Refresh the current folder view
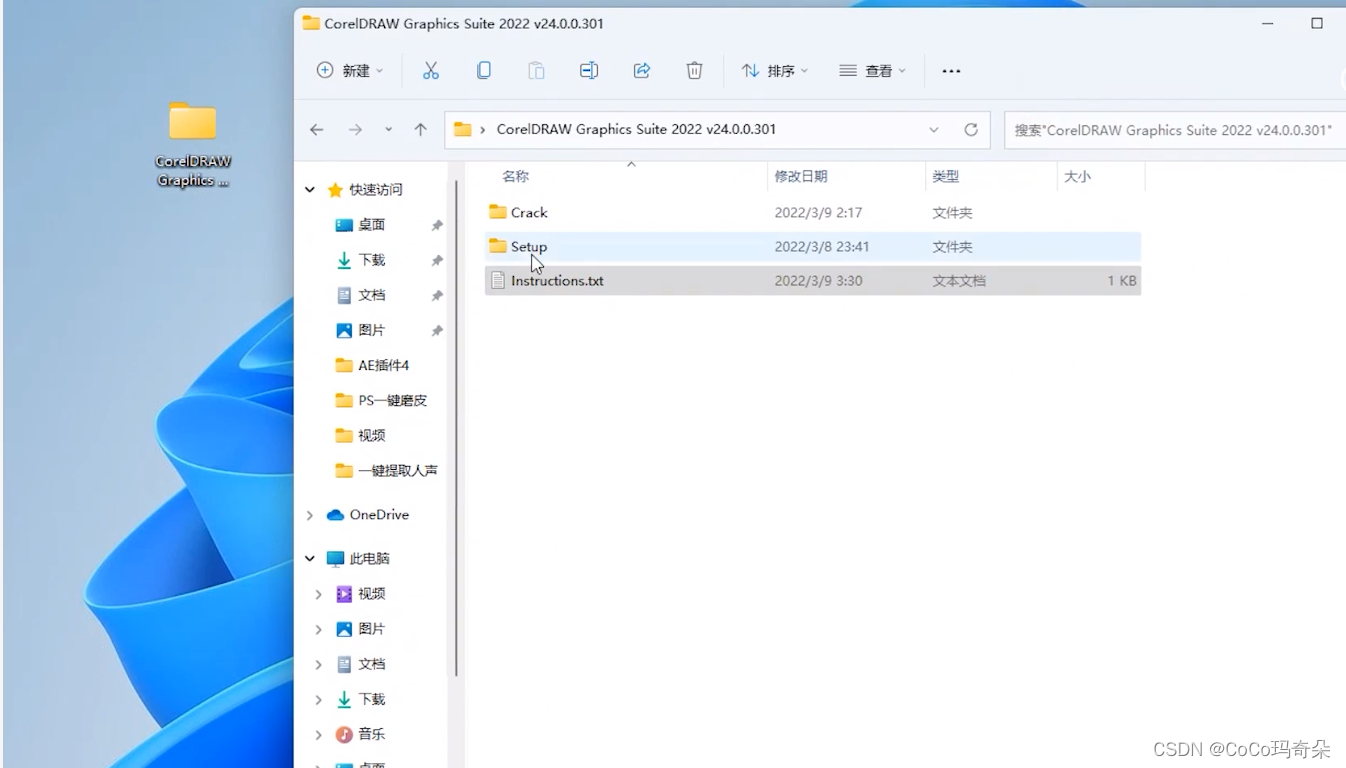Screen dimensions: 1346x768 coord(970,129)
